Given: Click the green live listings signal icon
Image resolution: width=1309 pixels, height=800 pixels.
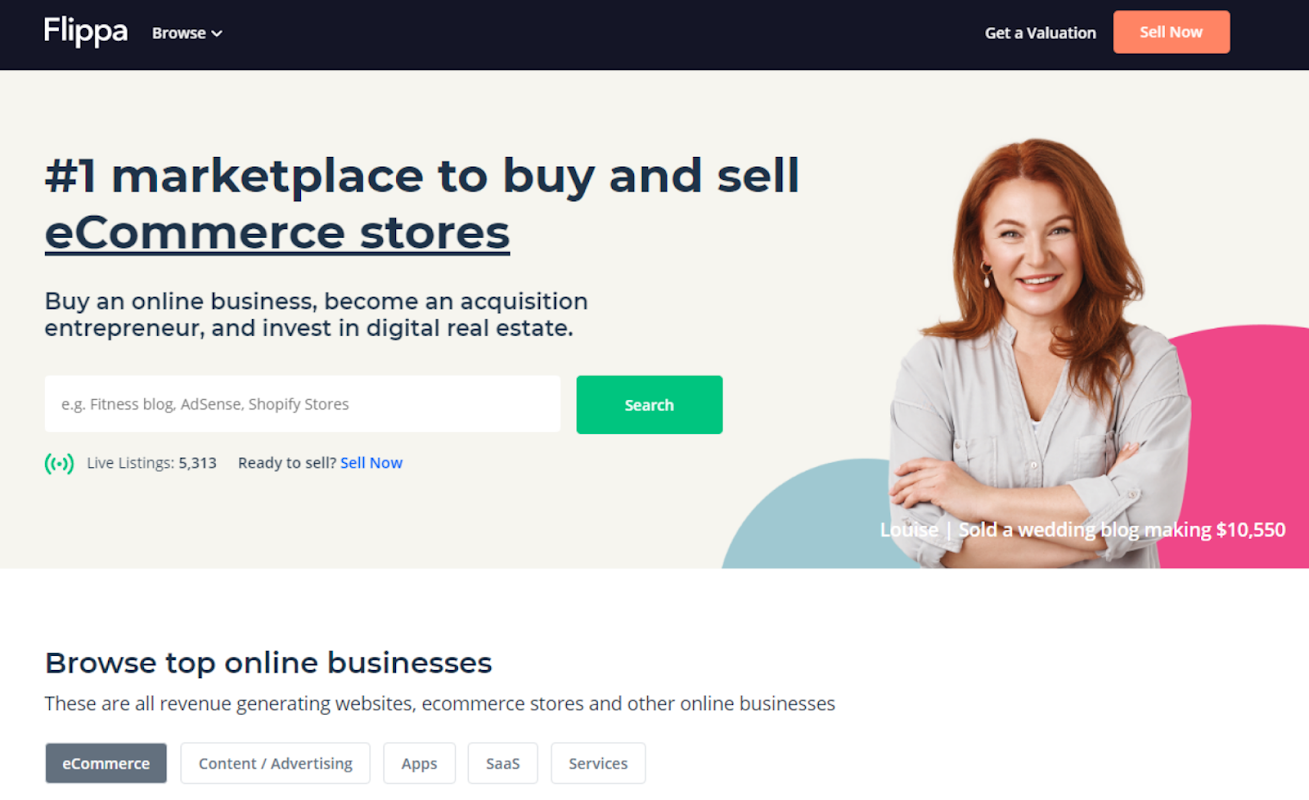Looking at the screenshot, I should (x=59, y=463).
